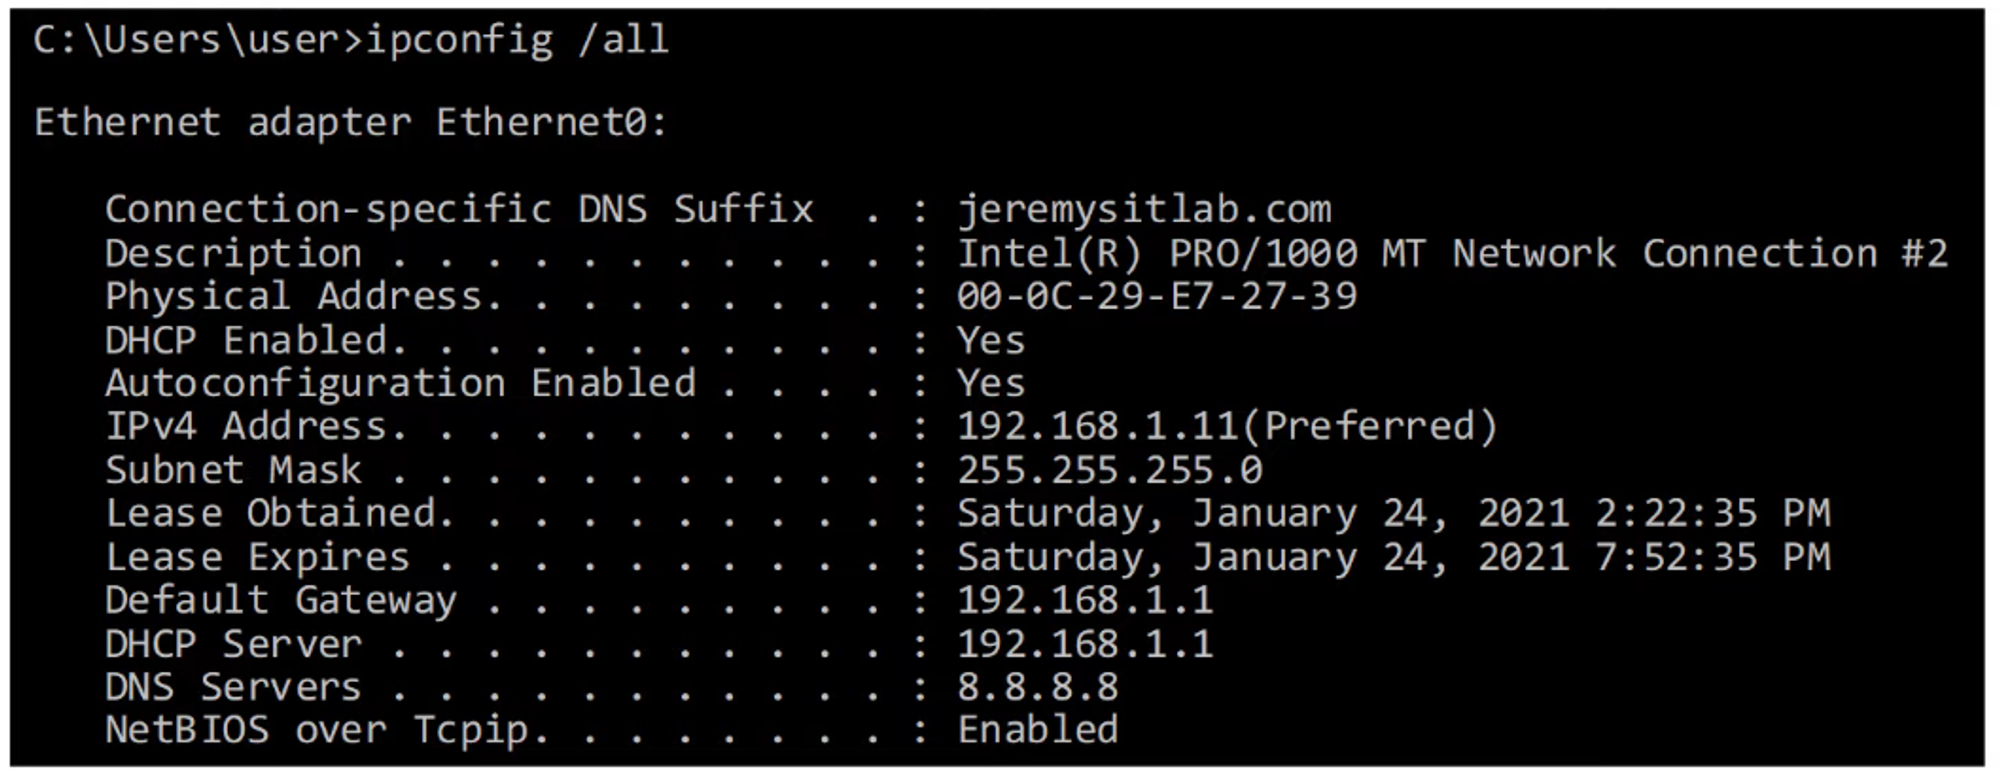Click the Autoconfiguration Enabled Yes value
The width and height of the screenshot is (2000, 778).
(991, 383)
